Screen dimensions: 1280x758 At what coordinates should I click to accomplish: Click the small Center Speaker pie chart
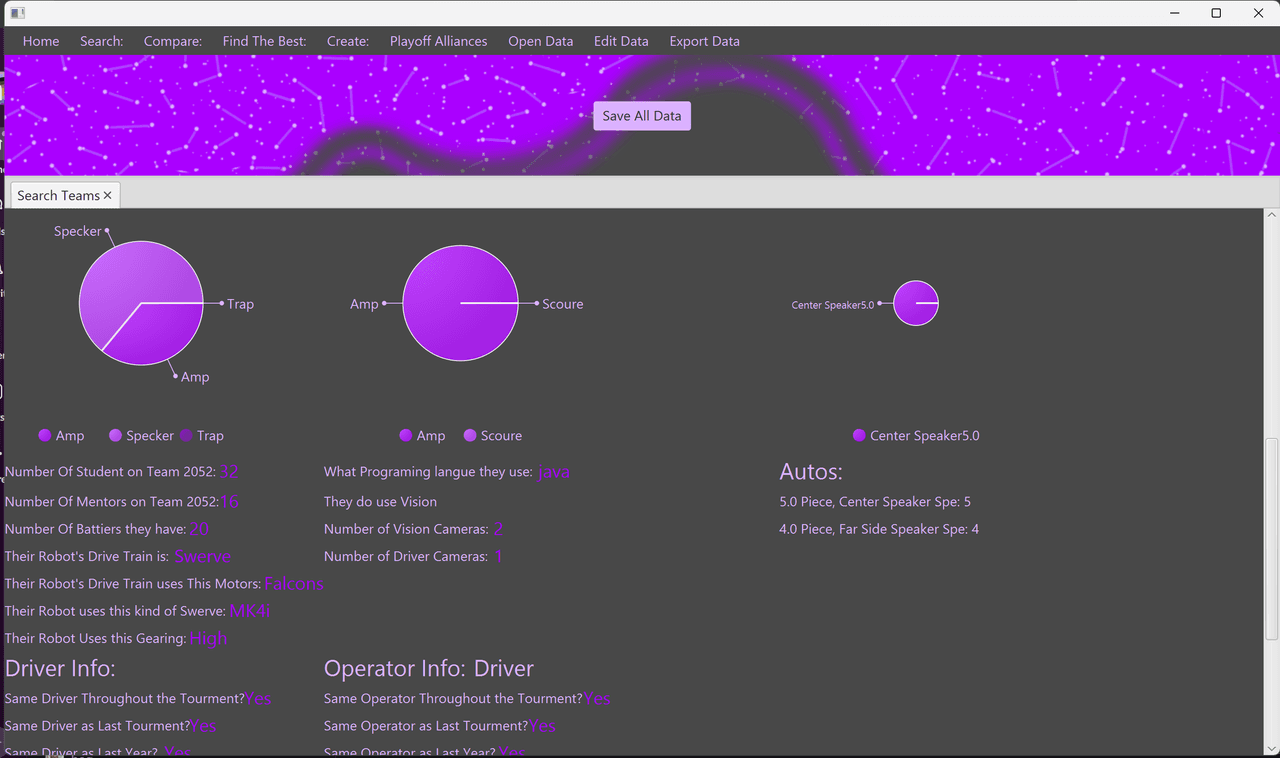tap(915, 303)
